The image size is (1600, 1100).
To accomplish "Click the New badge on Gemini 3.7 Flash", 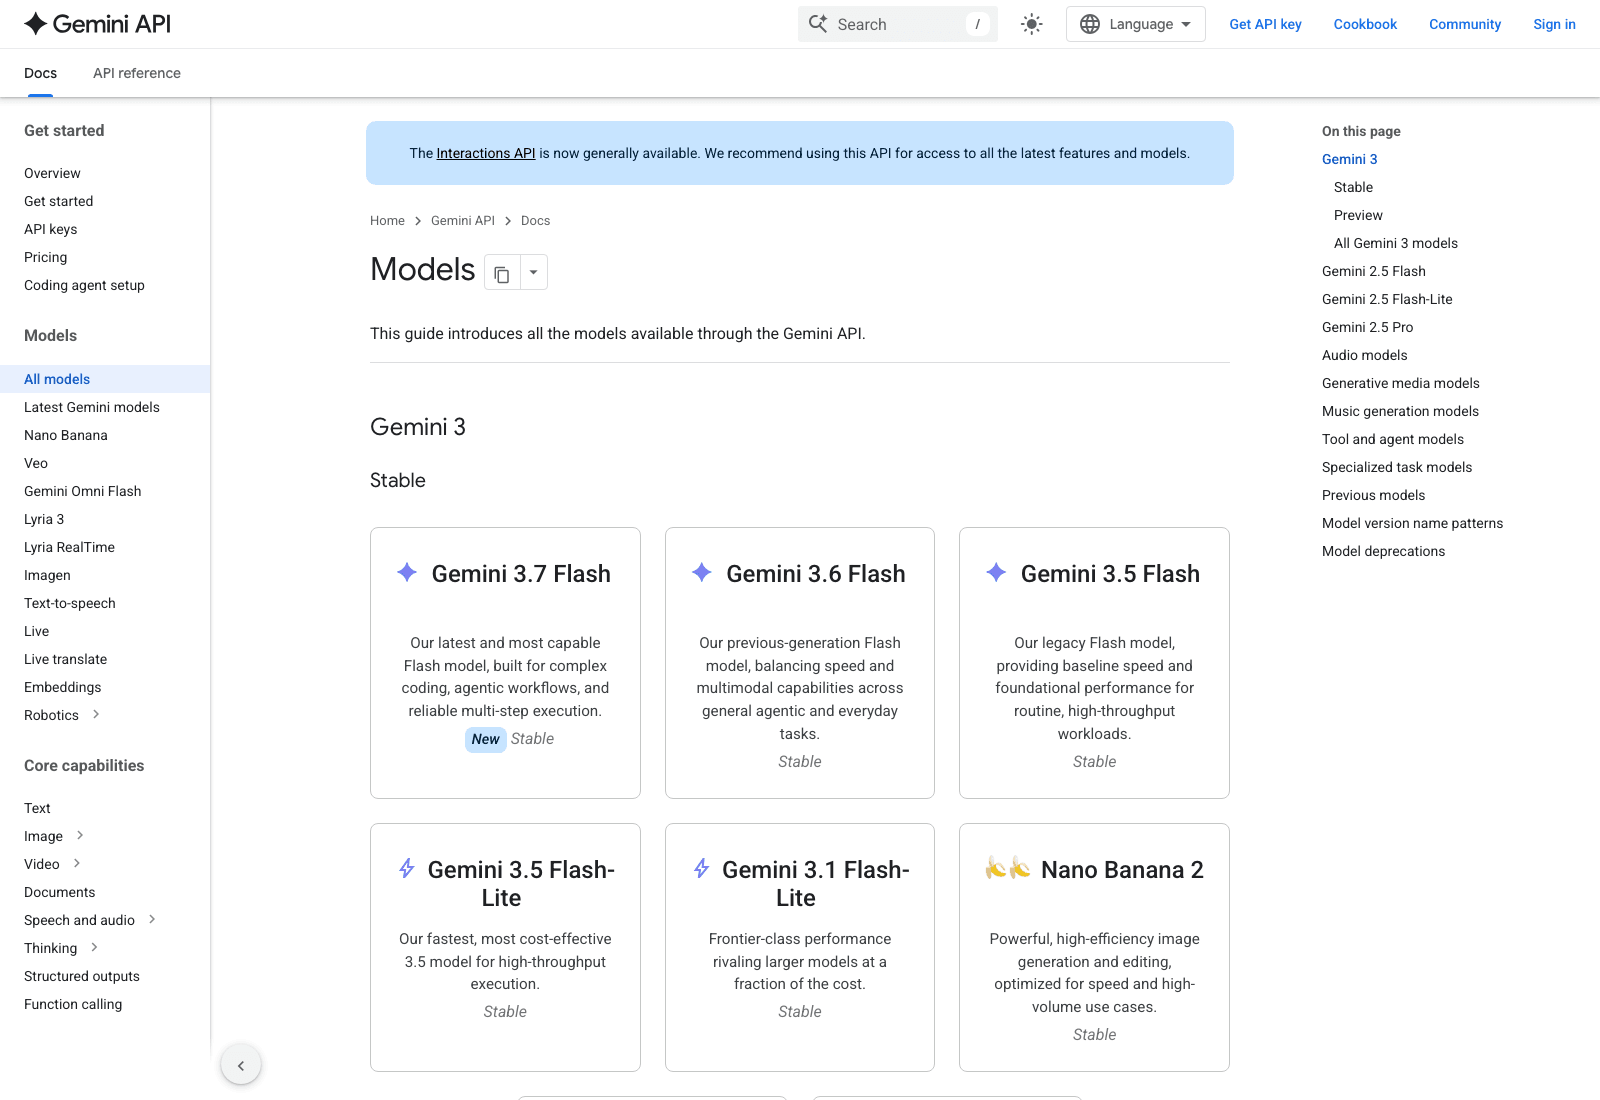I will pos(486,739).
